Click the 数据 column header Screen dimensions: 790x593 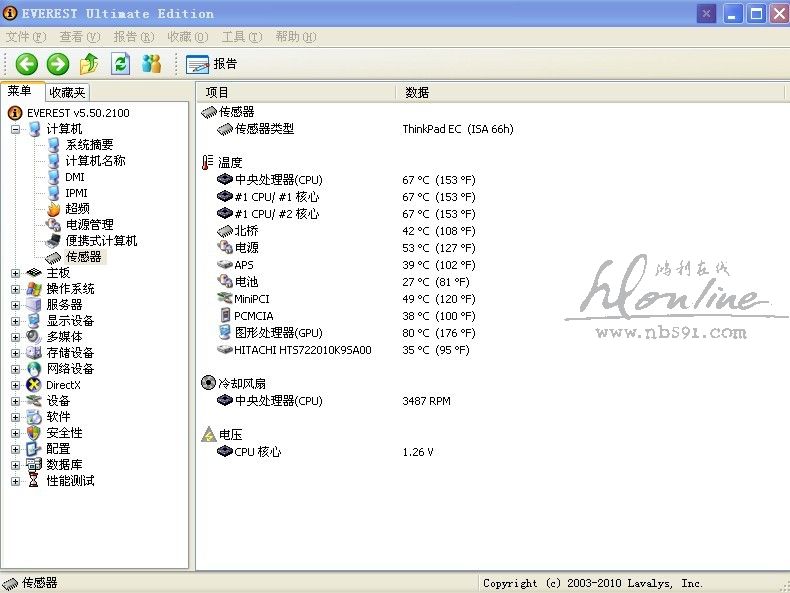tap(417, 92)
